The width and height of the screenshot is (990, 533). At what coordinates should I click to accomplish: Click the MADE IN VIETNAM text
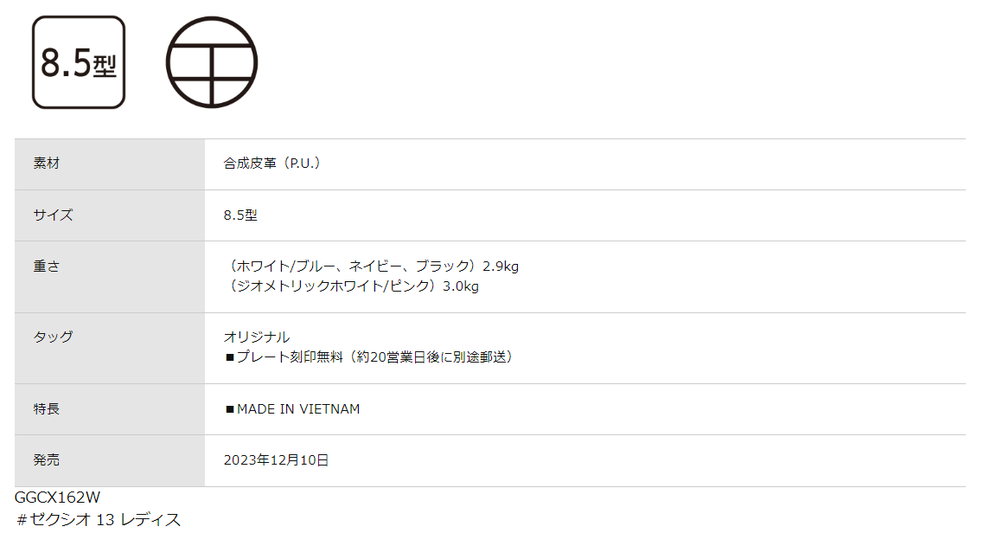pos(299,409)
